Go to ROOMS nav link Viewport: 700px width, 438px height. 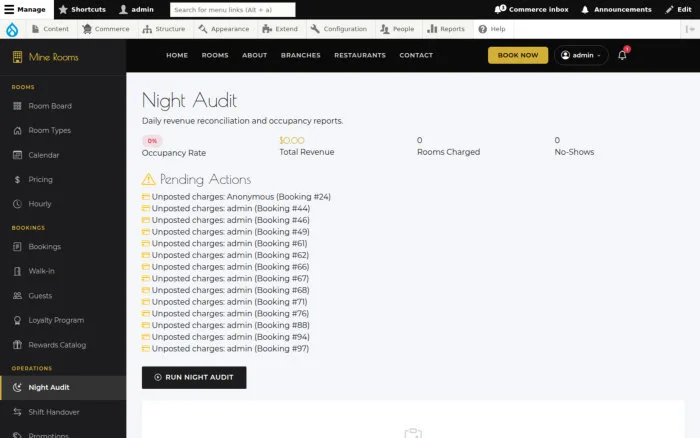pos(215,55)
